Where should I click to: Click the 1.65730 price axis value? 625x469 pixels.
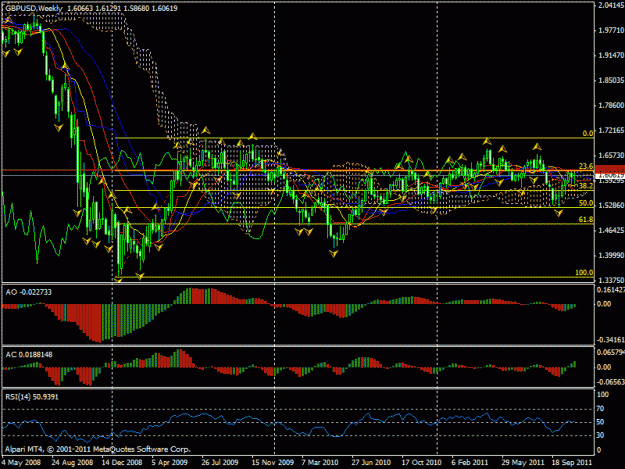click(x=611, y=155)
